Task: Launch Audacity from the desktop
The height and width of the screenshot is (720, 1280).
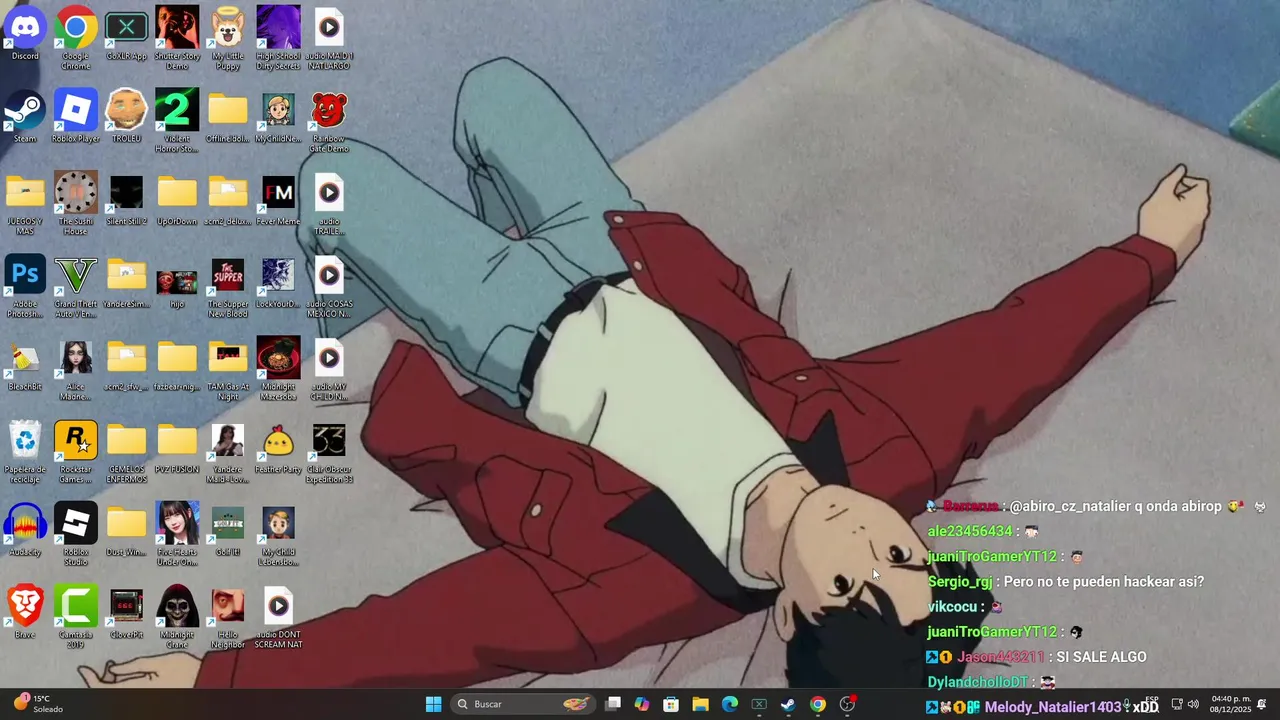Action: [x=25, y=530]
